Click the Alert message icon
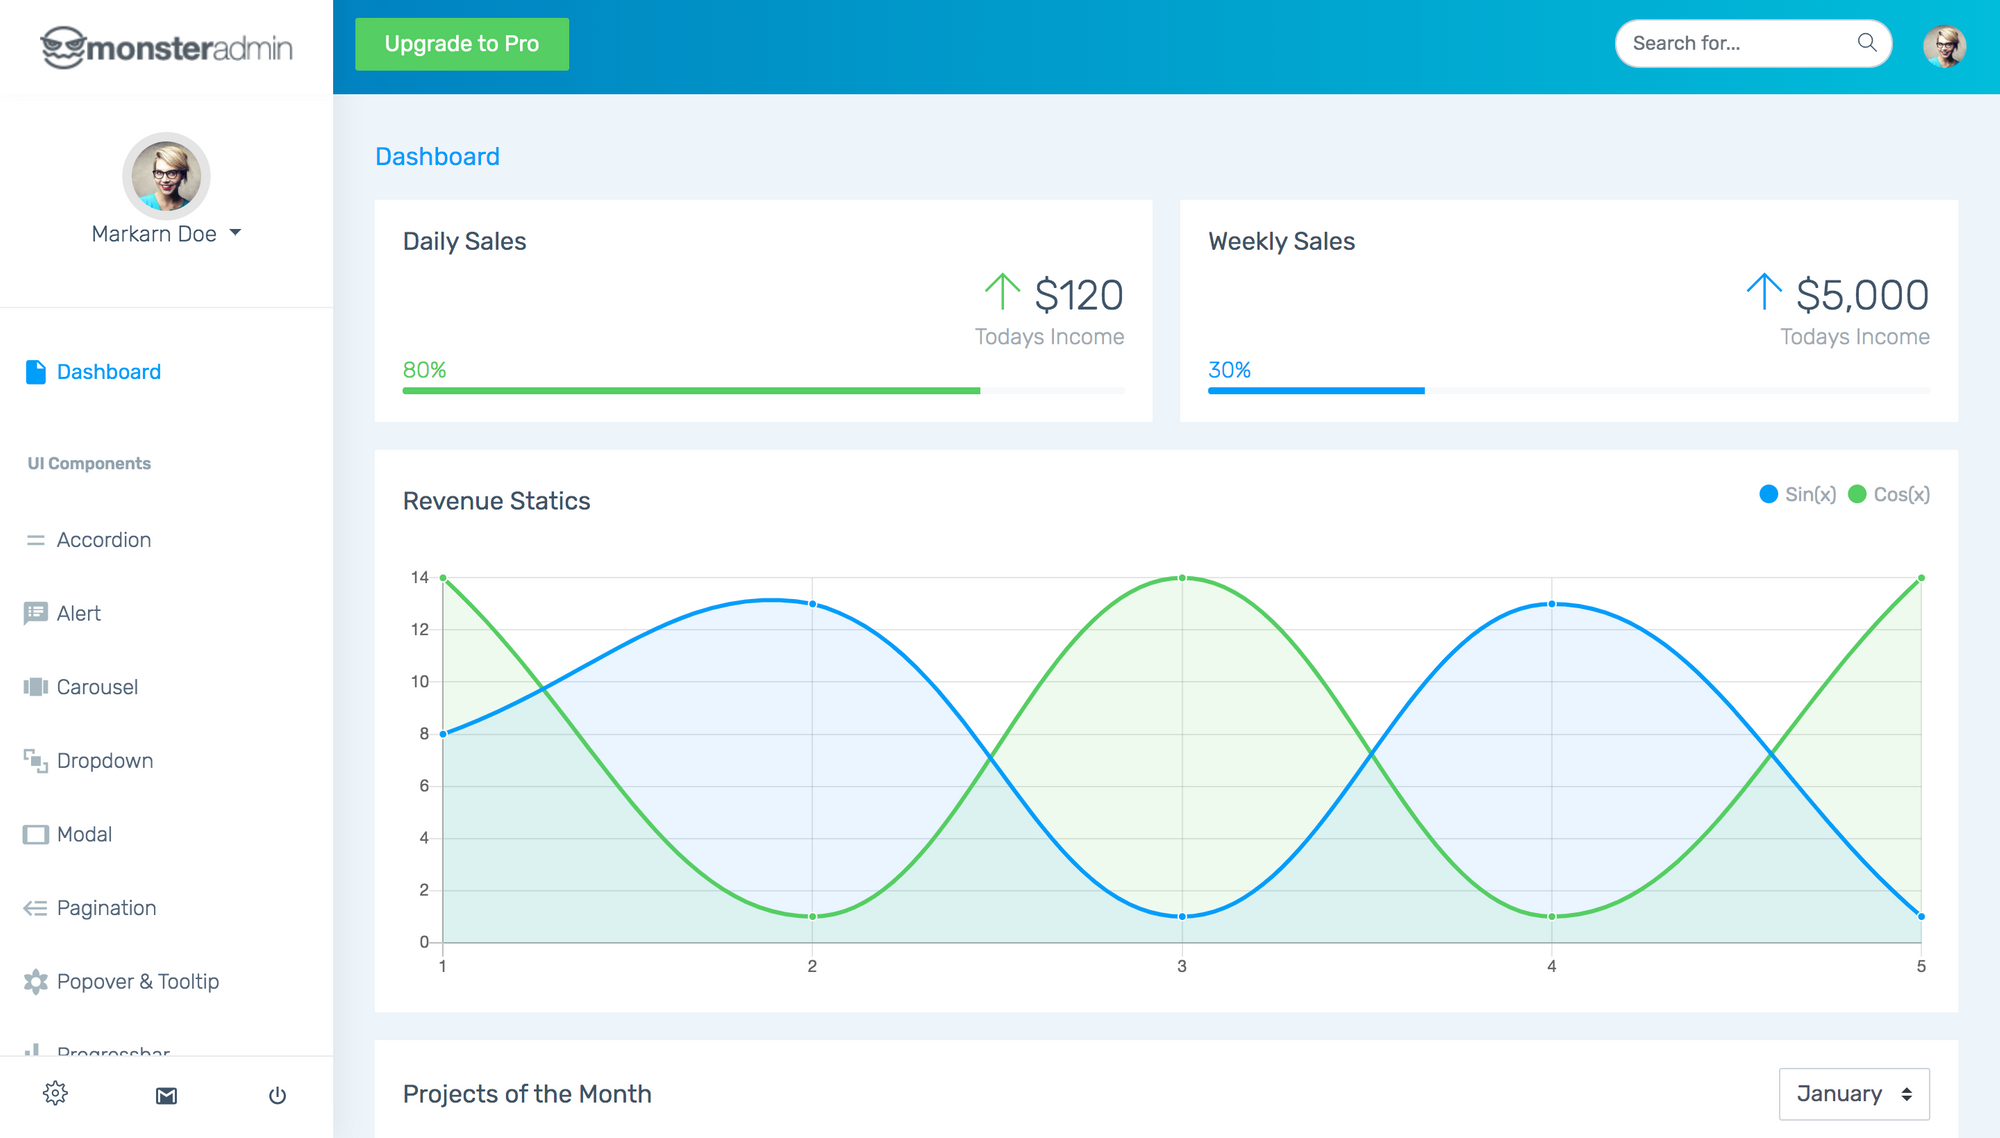The image size is (2000, 1138). tap(36, 613)
